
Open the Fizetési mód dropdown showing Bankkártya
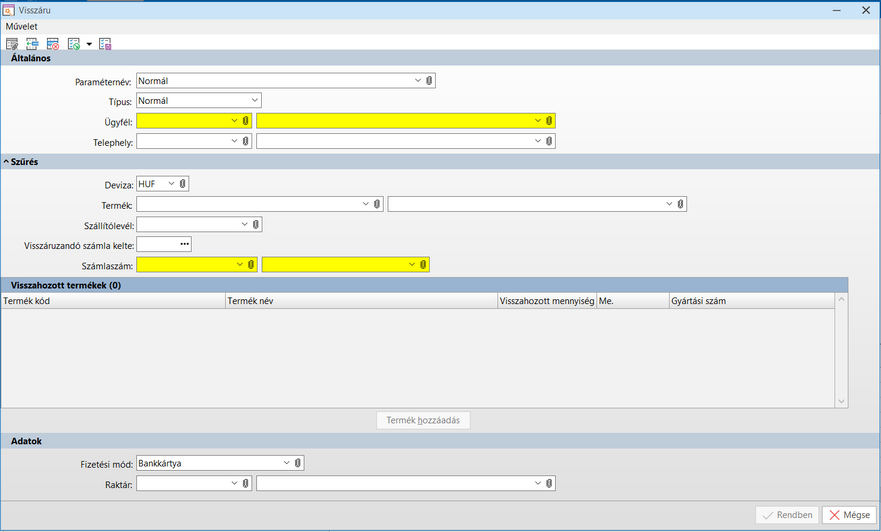pos(287,463)
